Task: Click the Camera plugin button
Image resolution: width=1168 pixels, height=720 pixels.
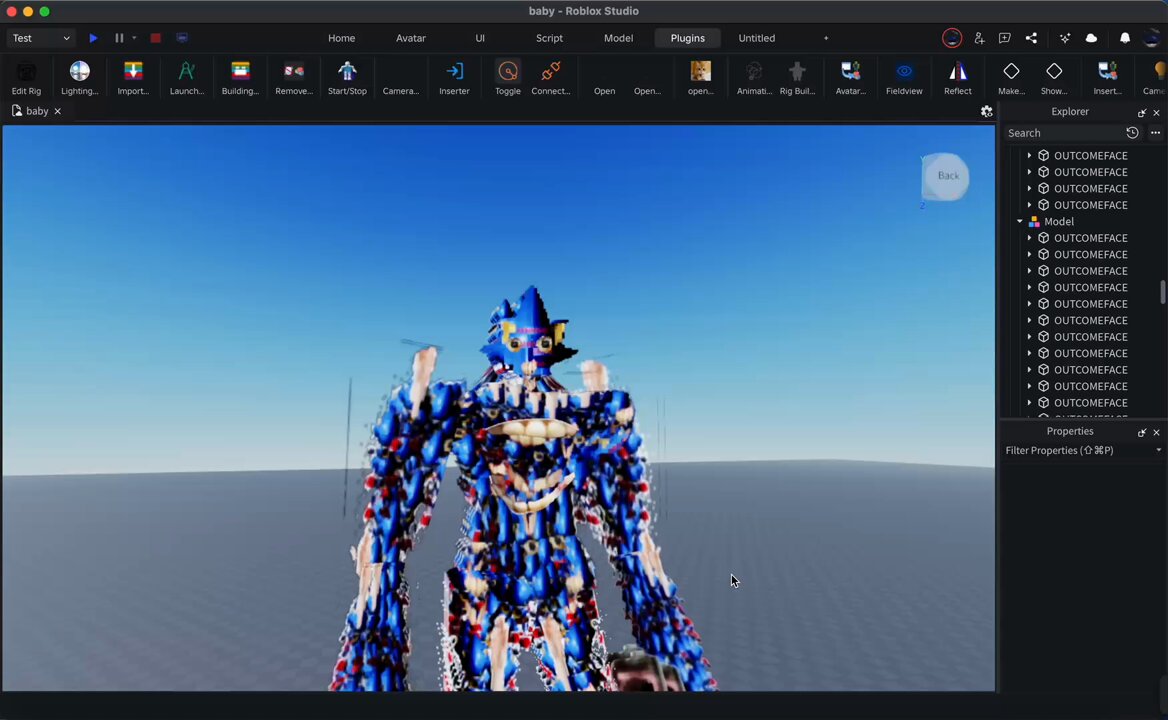Action: click(x=401, y=78)
